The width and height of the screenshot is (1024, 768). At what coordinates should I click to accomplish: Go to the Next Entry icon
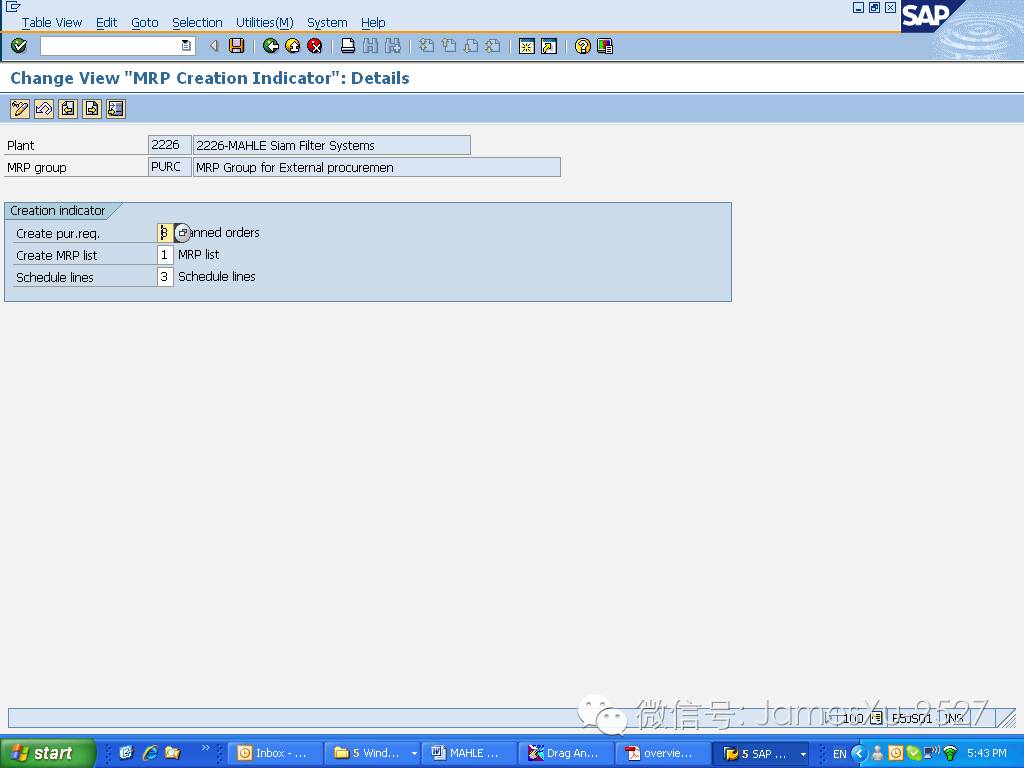tap(92, 108)
